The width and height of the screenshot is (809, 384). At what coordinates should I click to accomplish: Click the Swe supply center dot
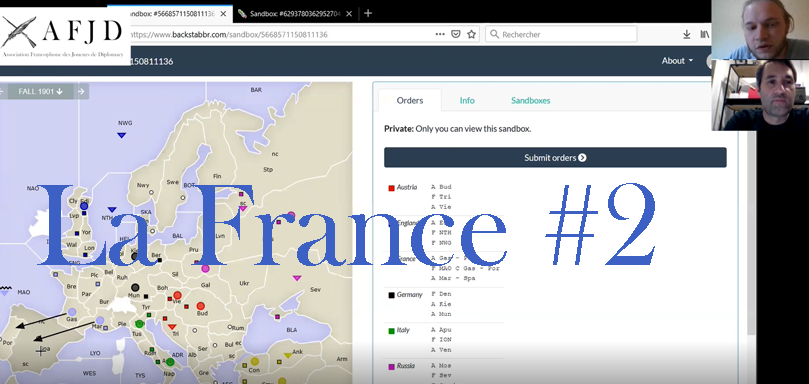point(183,197)
